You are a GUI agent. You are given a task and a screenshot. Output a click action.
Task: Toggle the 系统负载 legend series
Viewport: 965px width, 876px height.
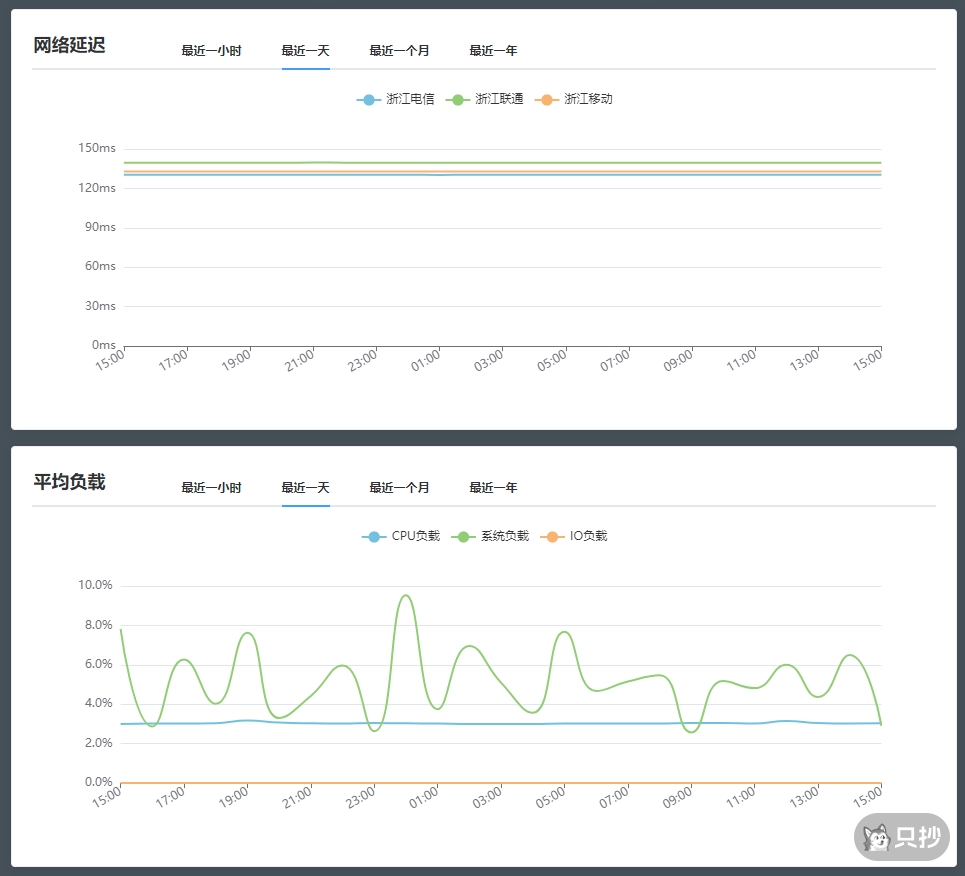tap(463, 537)
